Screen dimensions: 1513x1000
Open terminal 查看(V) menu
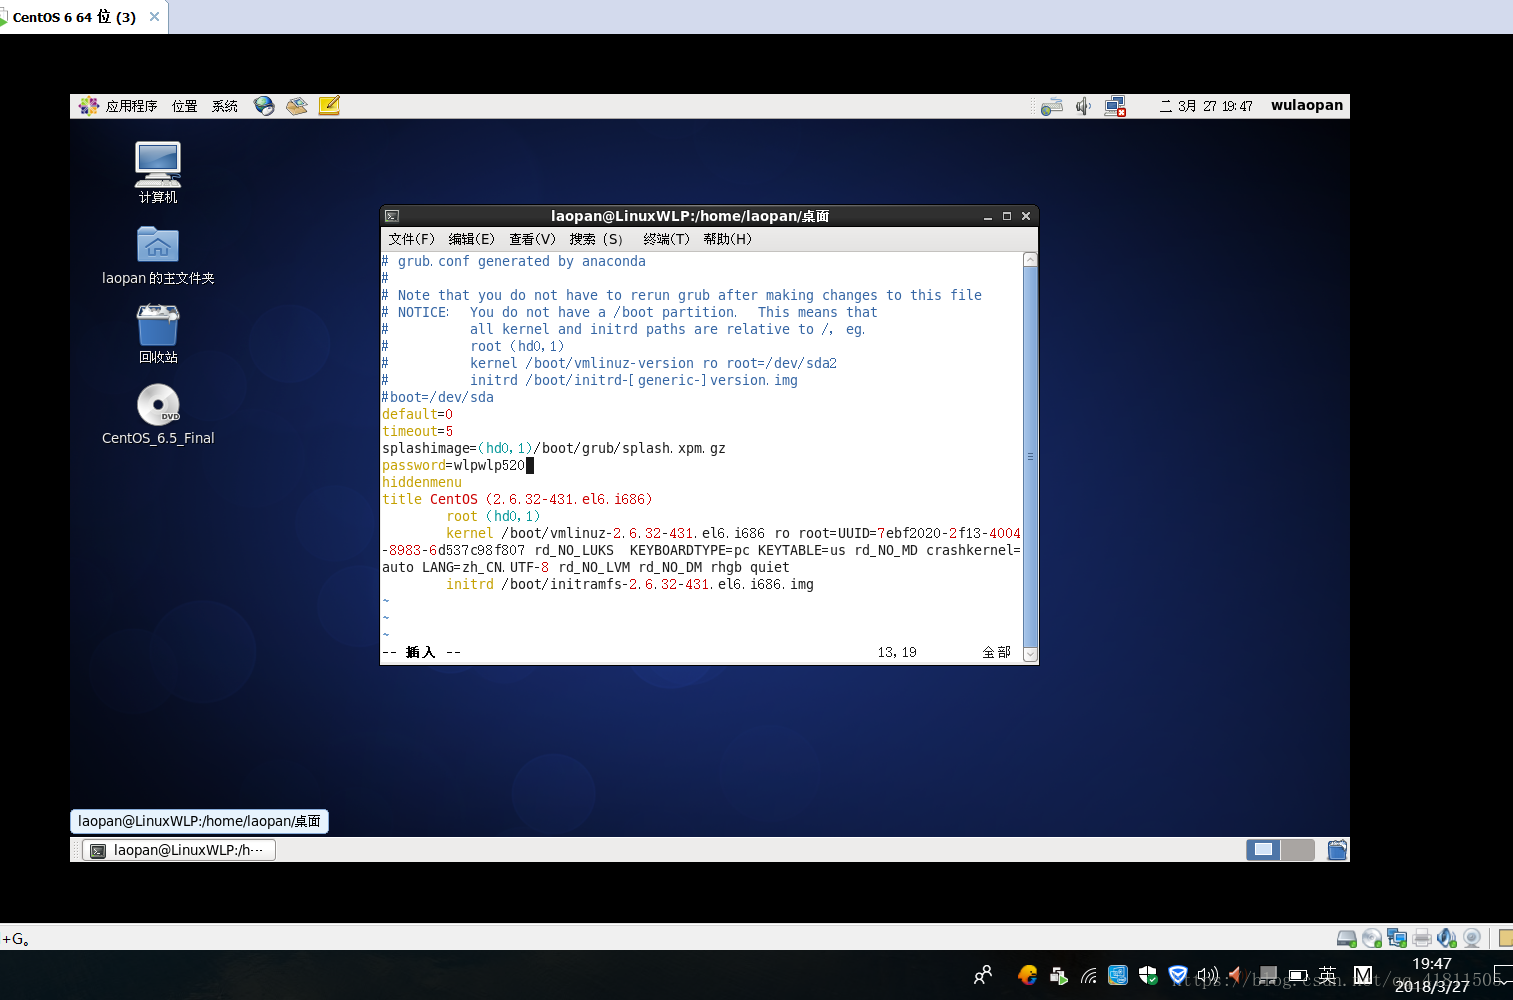point(533,239)
